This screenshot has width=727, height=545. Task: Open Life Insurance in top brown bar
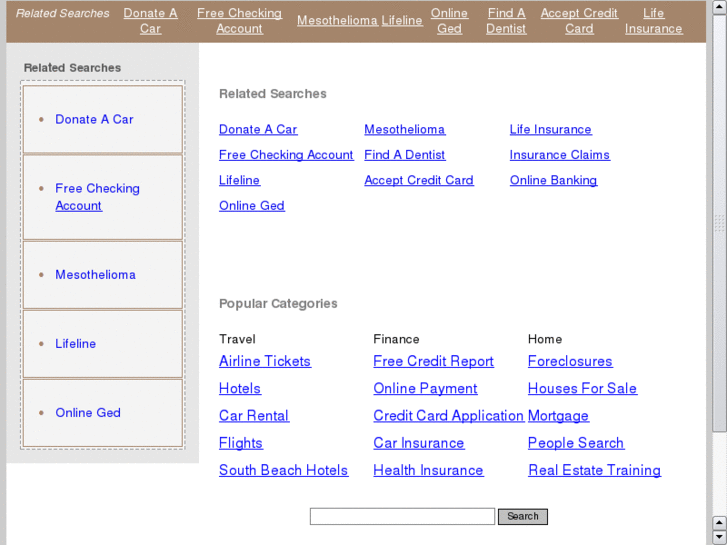tap(653, 21)
